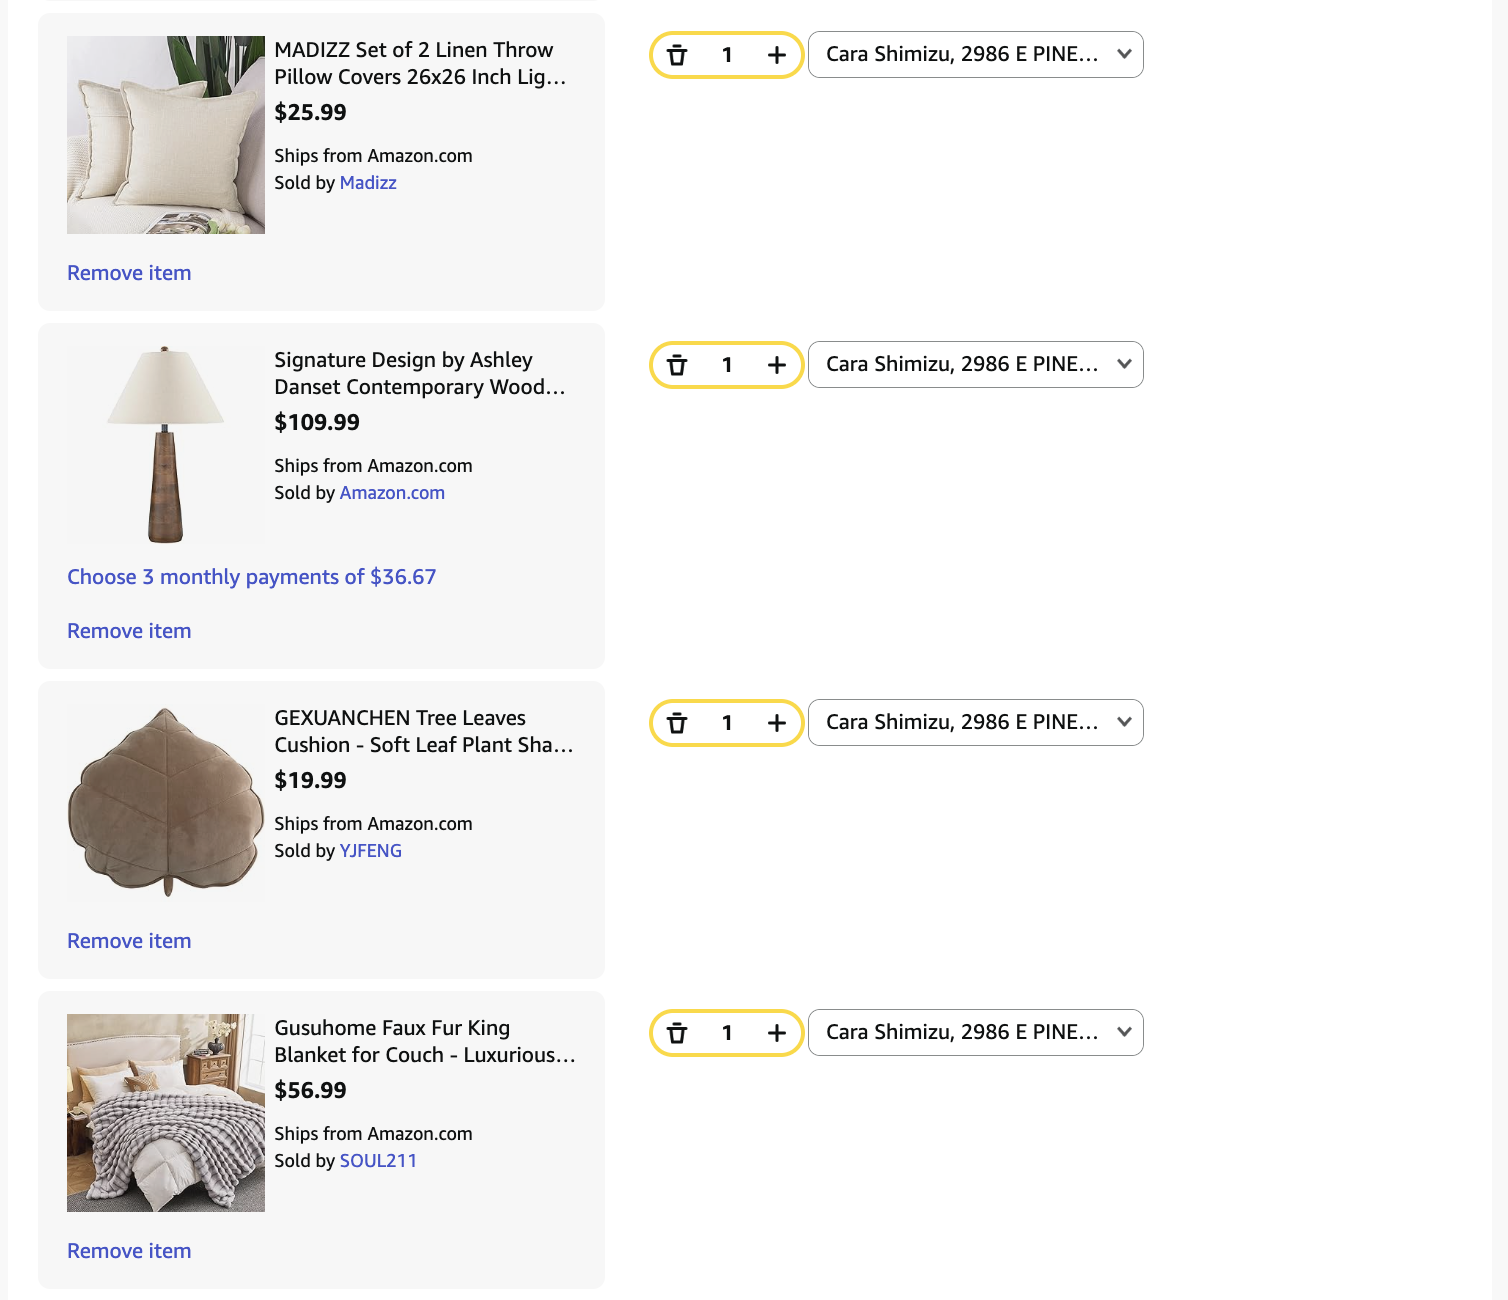Add one more GEXUANCHEN leaf cushion

coord(777,723)
